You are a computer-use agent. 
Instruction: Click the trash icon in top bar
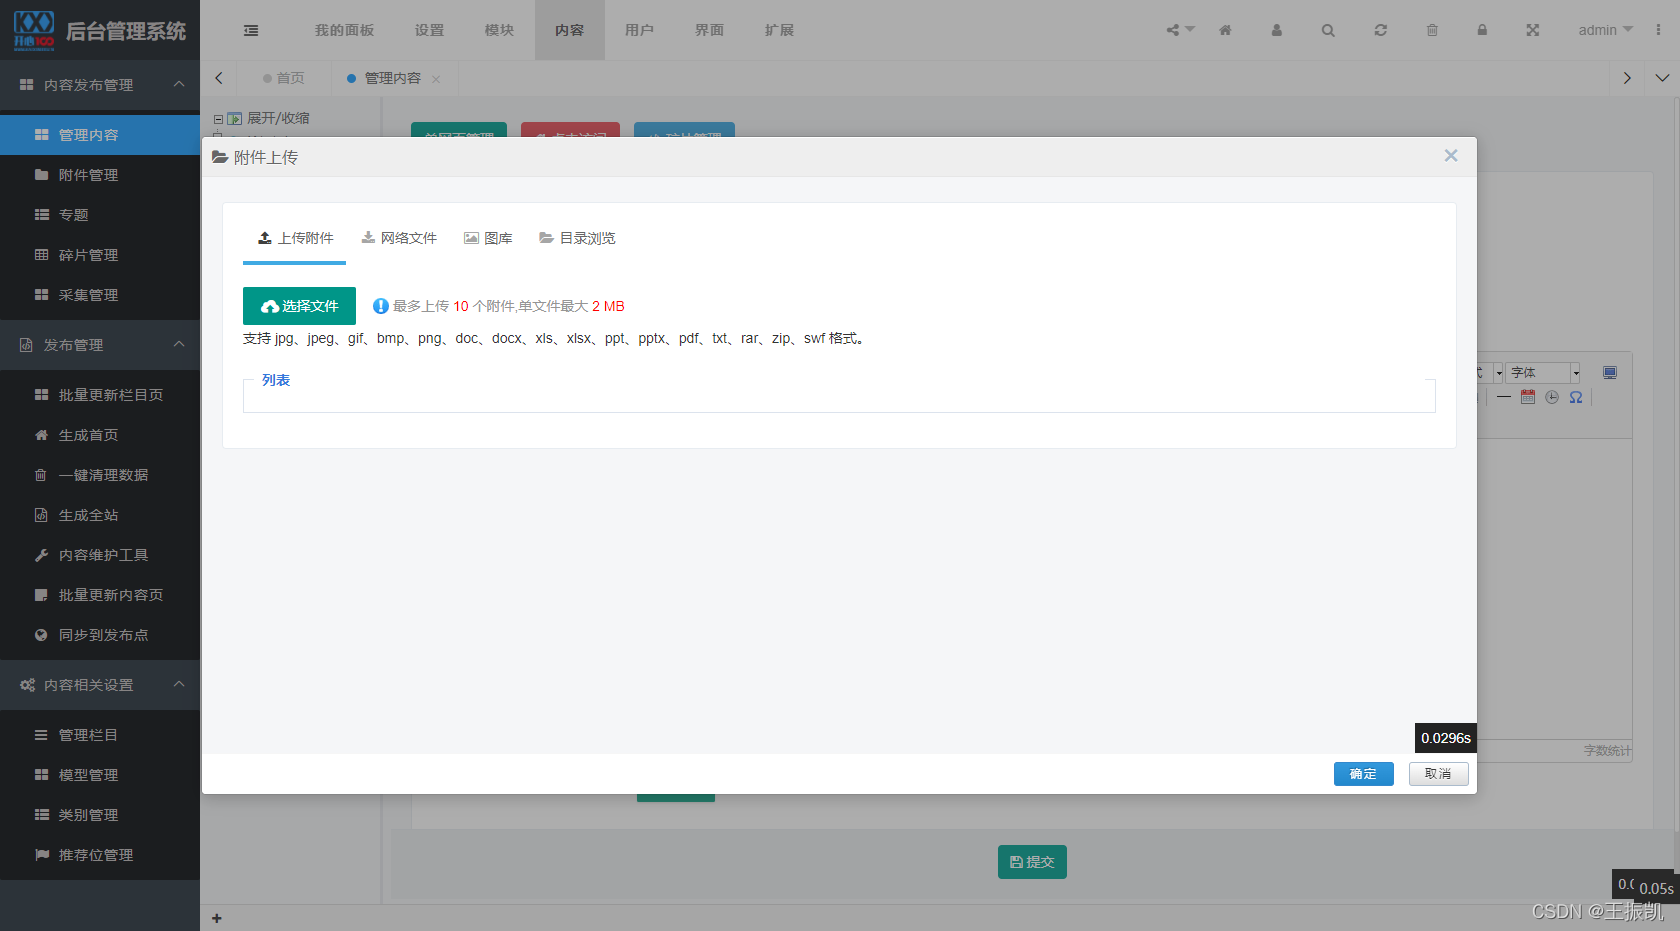[x=1432, y=30]
